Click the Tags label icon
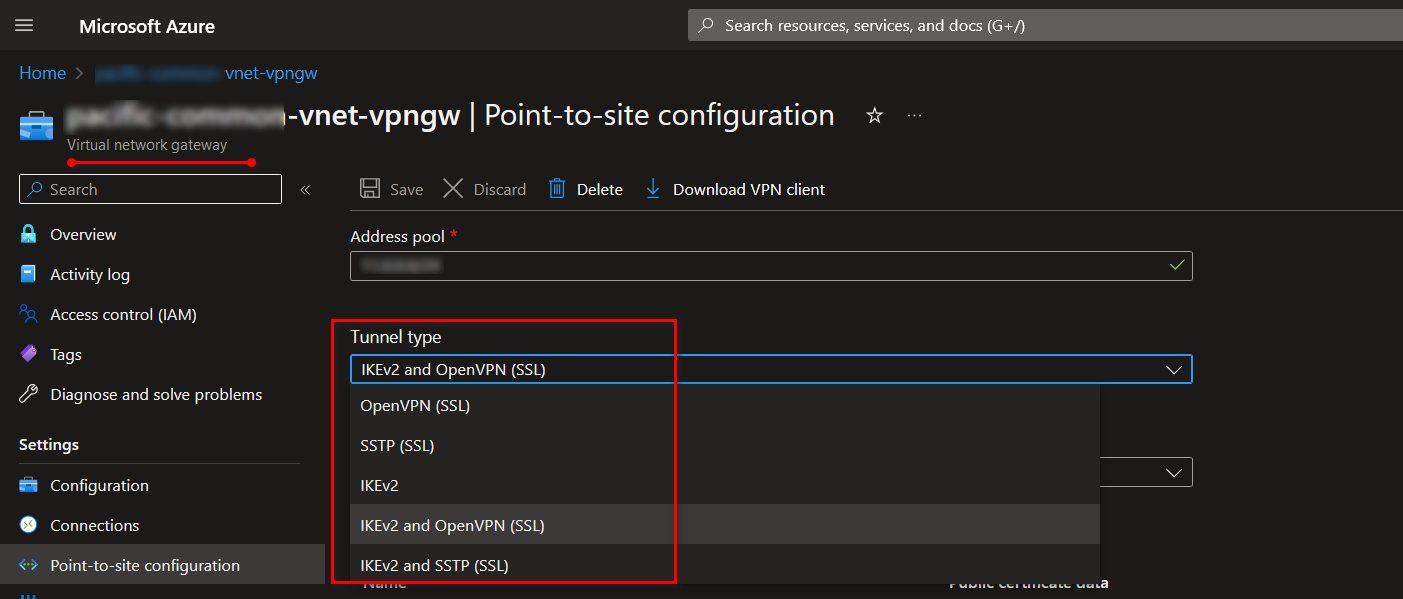Screen dimensions: 1403x599 click(29, 354)
